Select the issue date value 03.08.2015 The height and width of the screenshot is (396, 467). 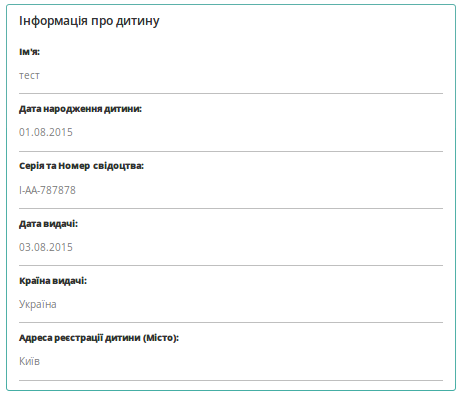click(x=46, y=247)
